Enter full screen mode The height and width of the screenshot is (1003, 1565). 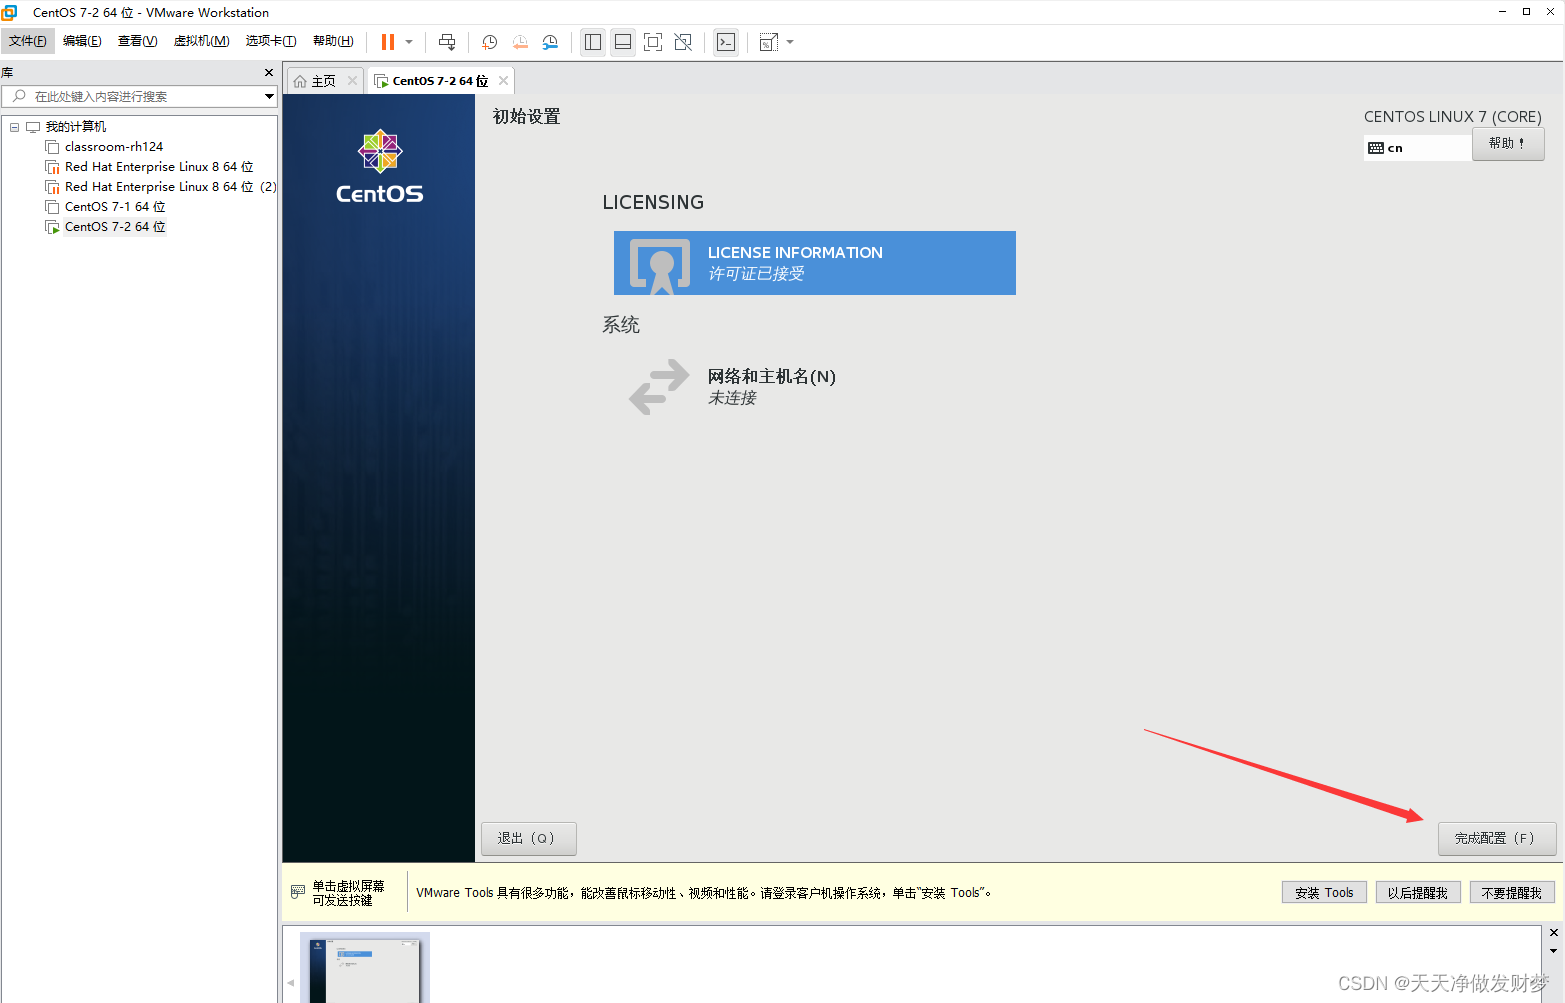point(653,42)
